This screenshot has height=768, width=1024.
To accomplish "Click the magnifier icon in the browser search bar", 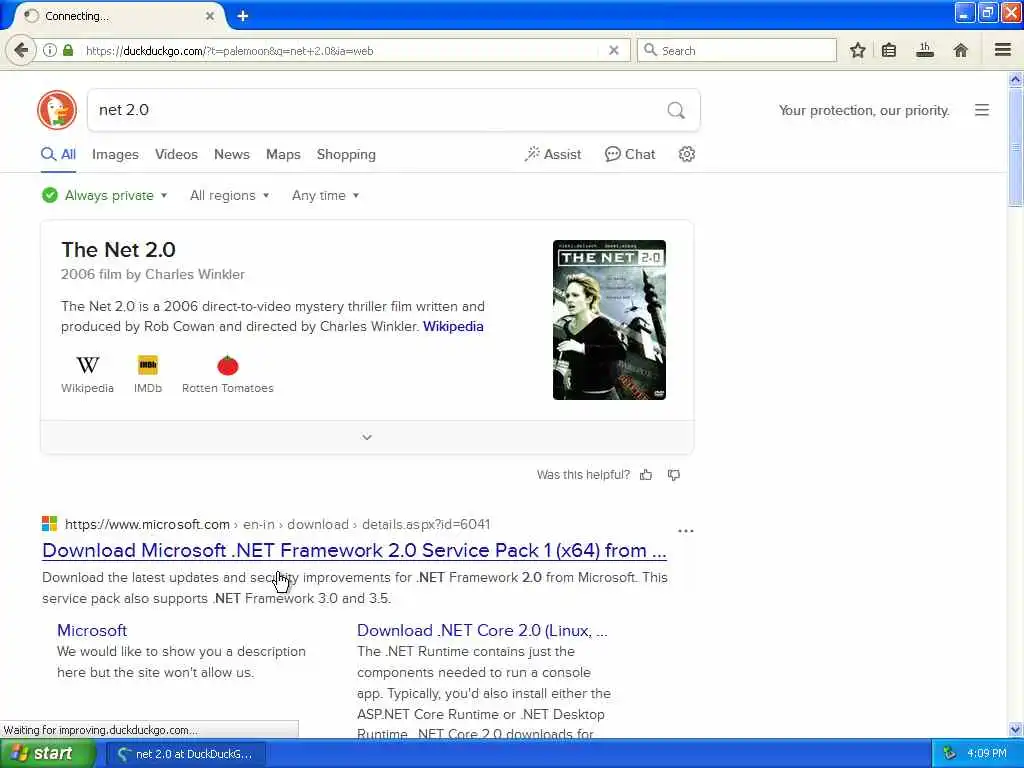I will pyautogui.click(x=650, y=50).
